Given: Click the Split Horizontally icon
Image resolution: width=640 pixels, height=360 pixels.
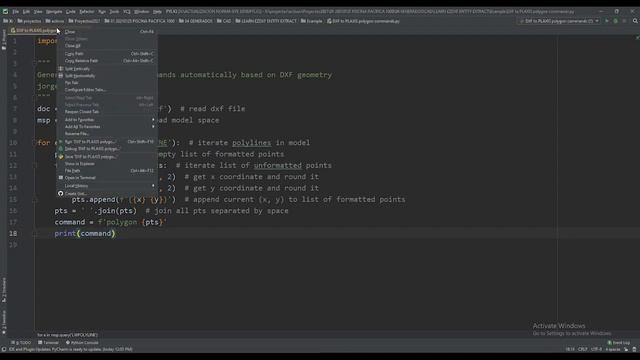Looking at the screenshot, I should [61, 76].
